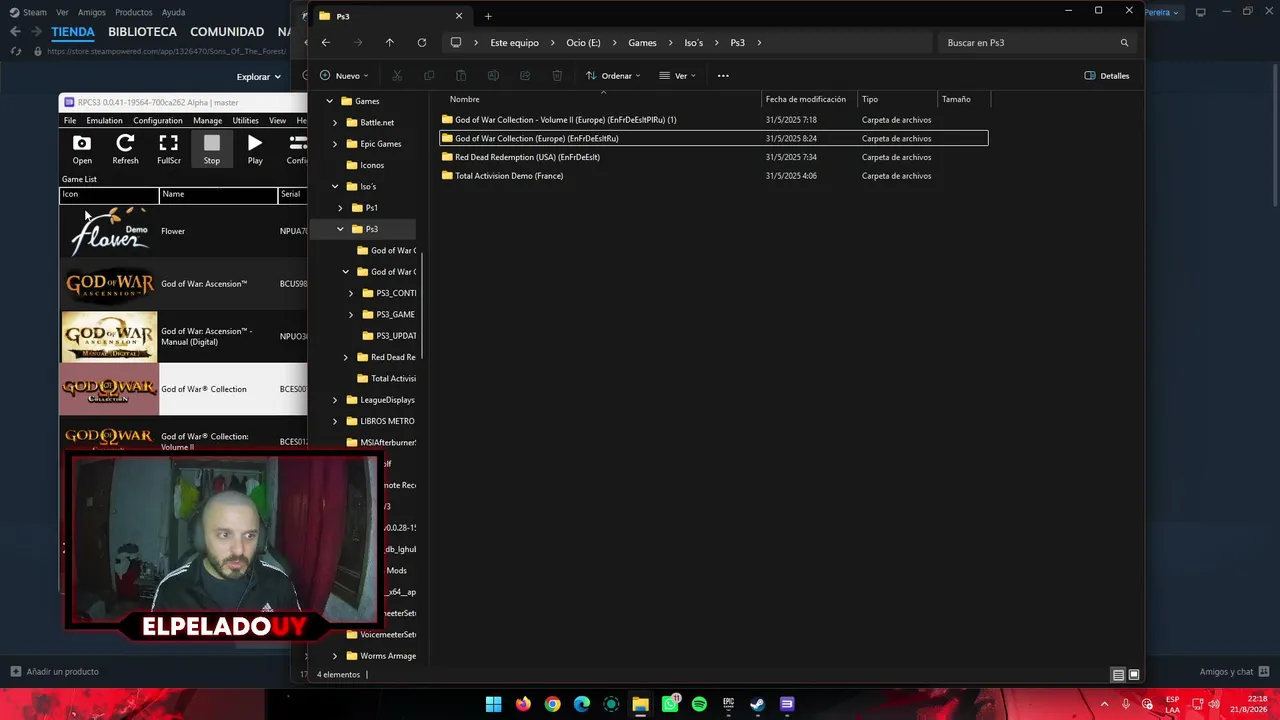Open Spotify from the taskbar
This screenshot has width=1280, height=720.
click(x=699, y=704)
